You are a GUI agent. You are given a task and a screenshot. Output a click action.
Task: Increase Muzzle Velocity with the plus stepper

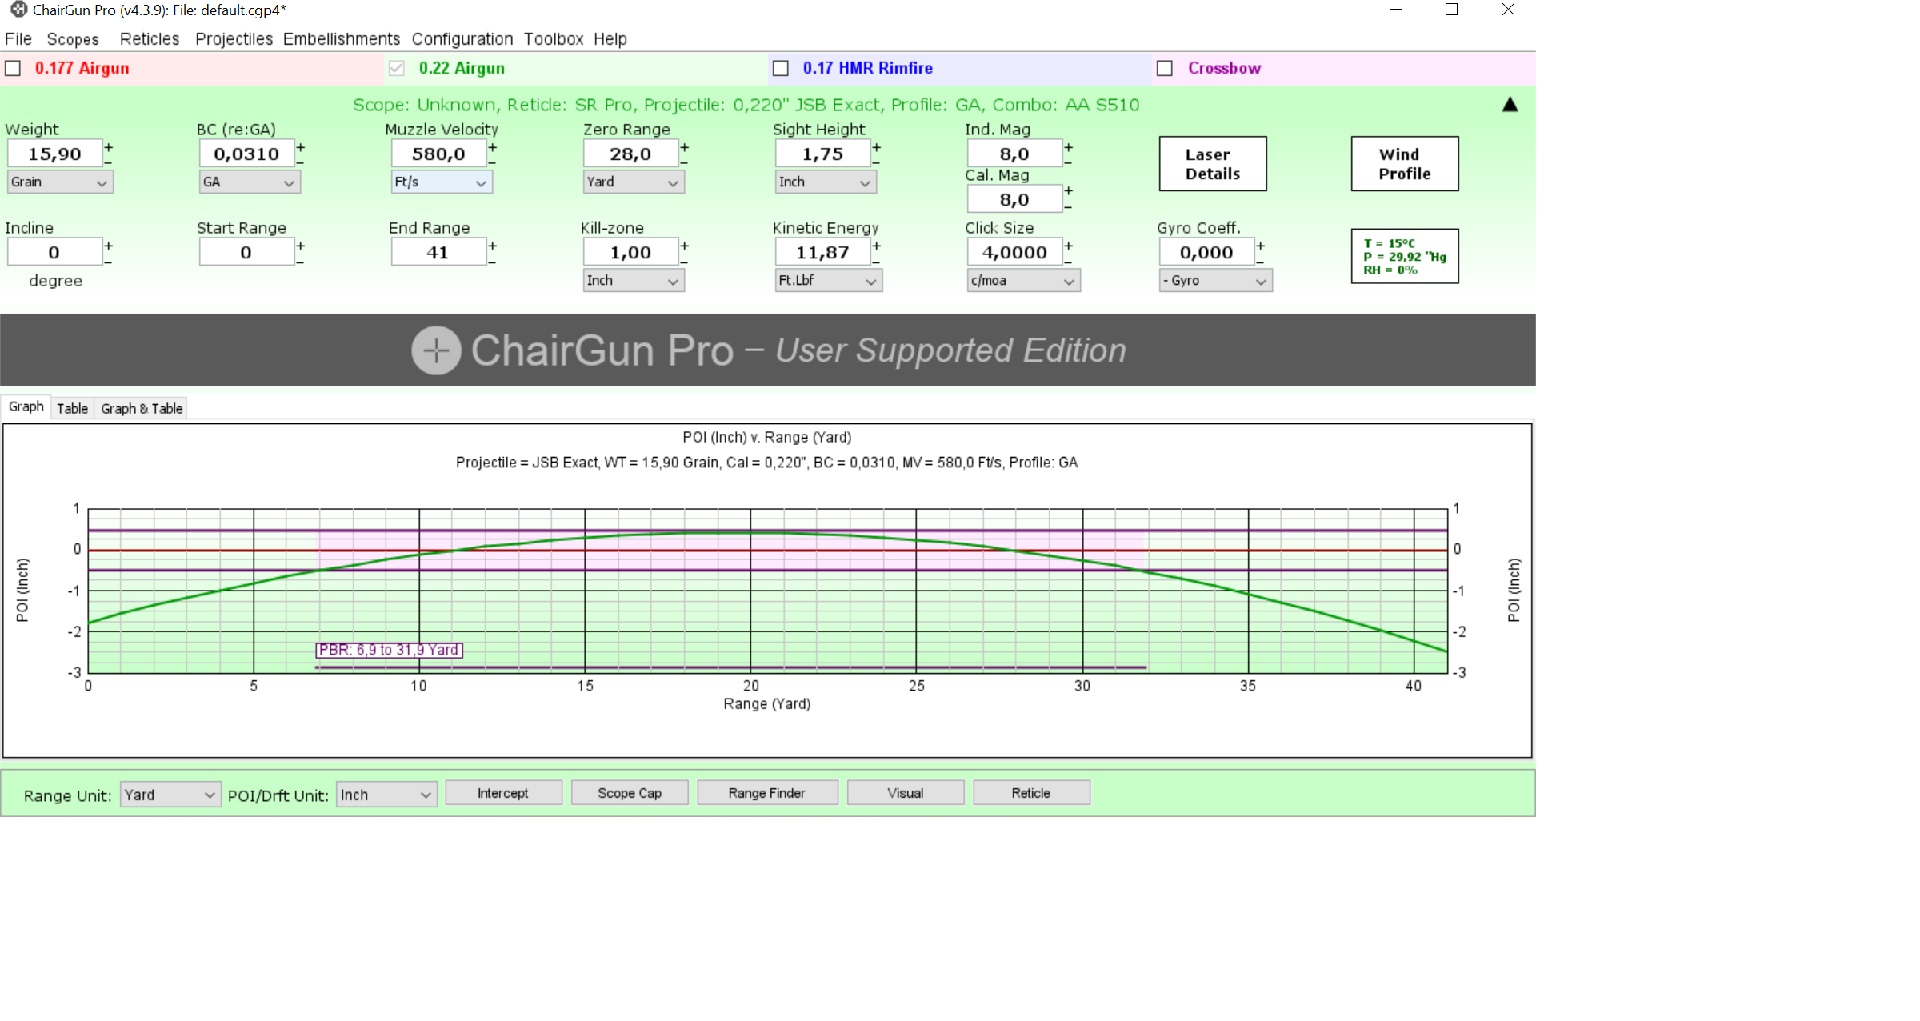(x=492, y=147)
